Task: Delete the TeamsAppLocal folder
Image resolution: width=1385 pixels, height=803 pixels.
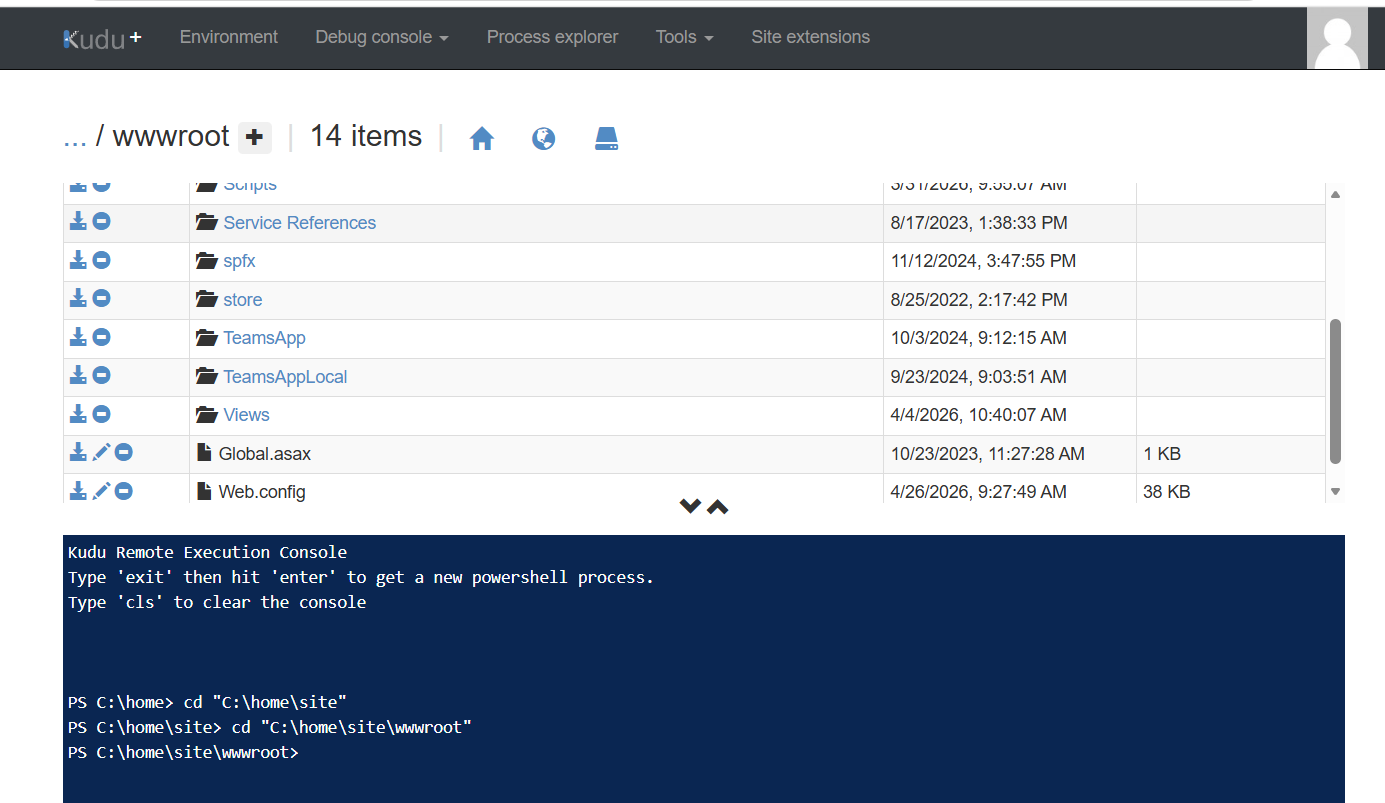Action: (102, 375)
